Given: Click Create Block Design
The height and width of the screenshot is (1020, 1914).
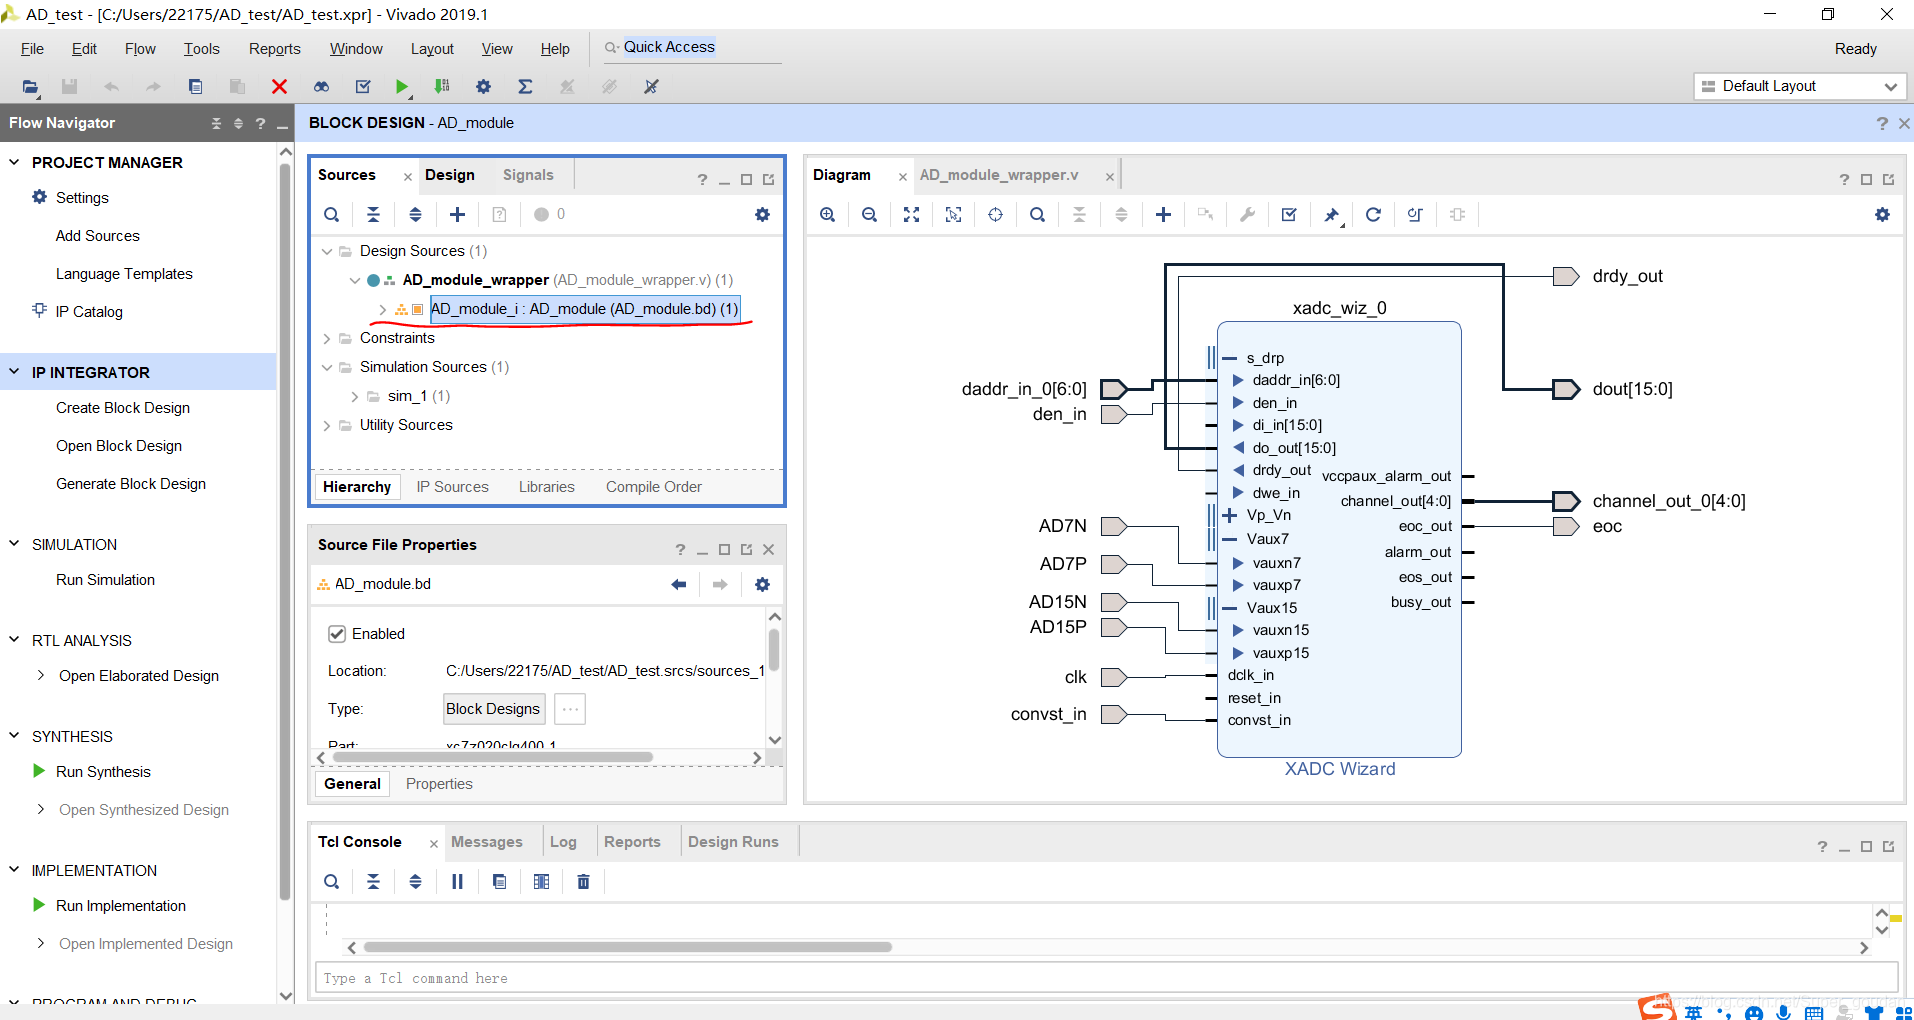Looking at the screenshot, I should coord(123,407).
